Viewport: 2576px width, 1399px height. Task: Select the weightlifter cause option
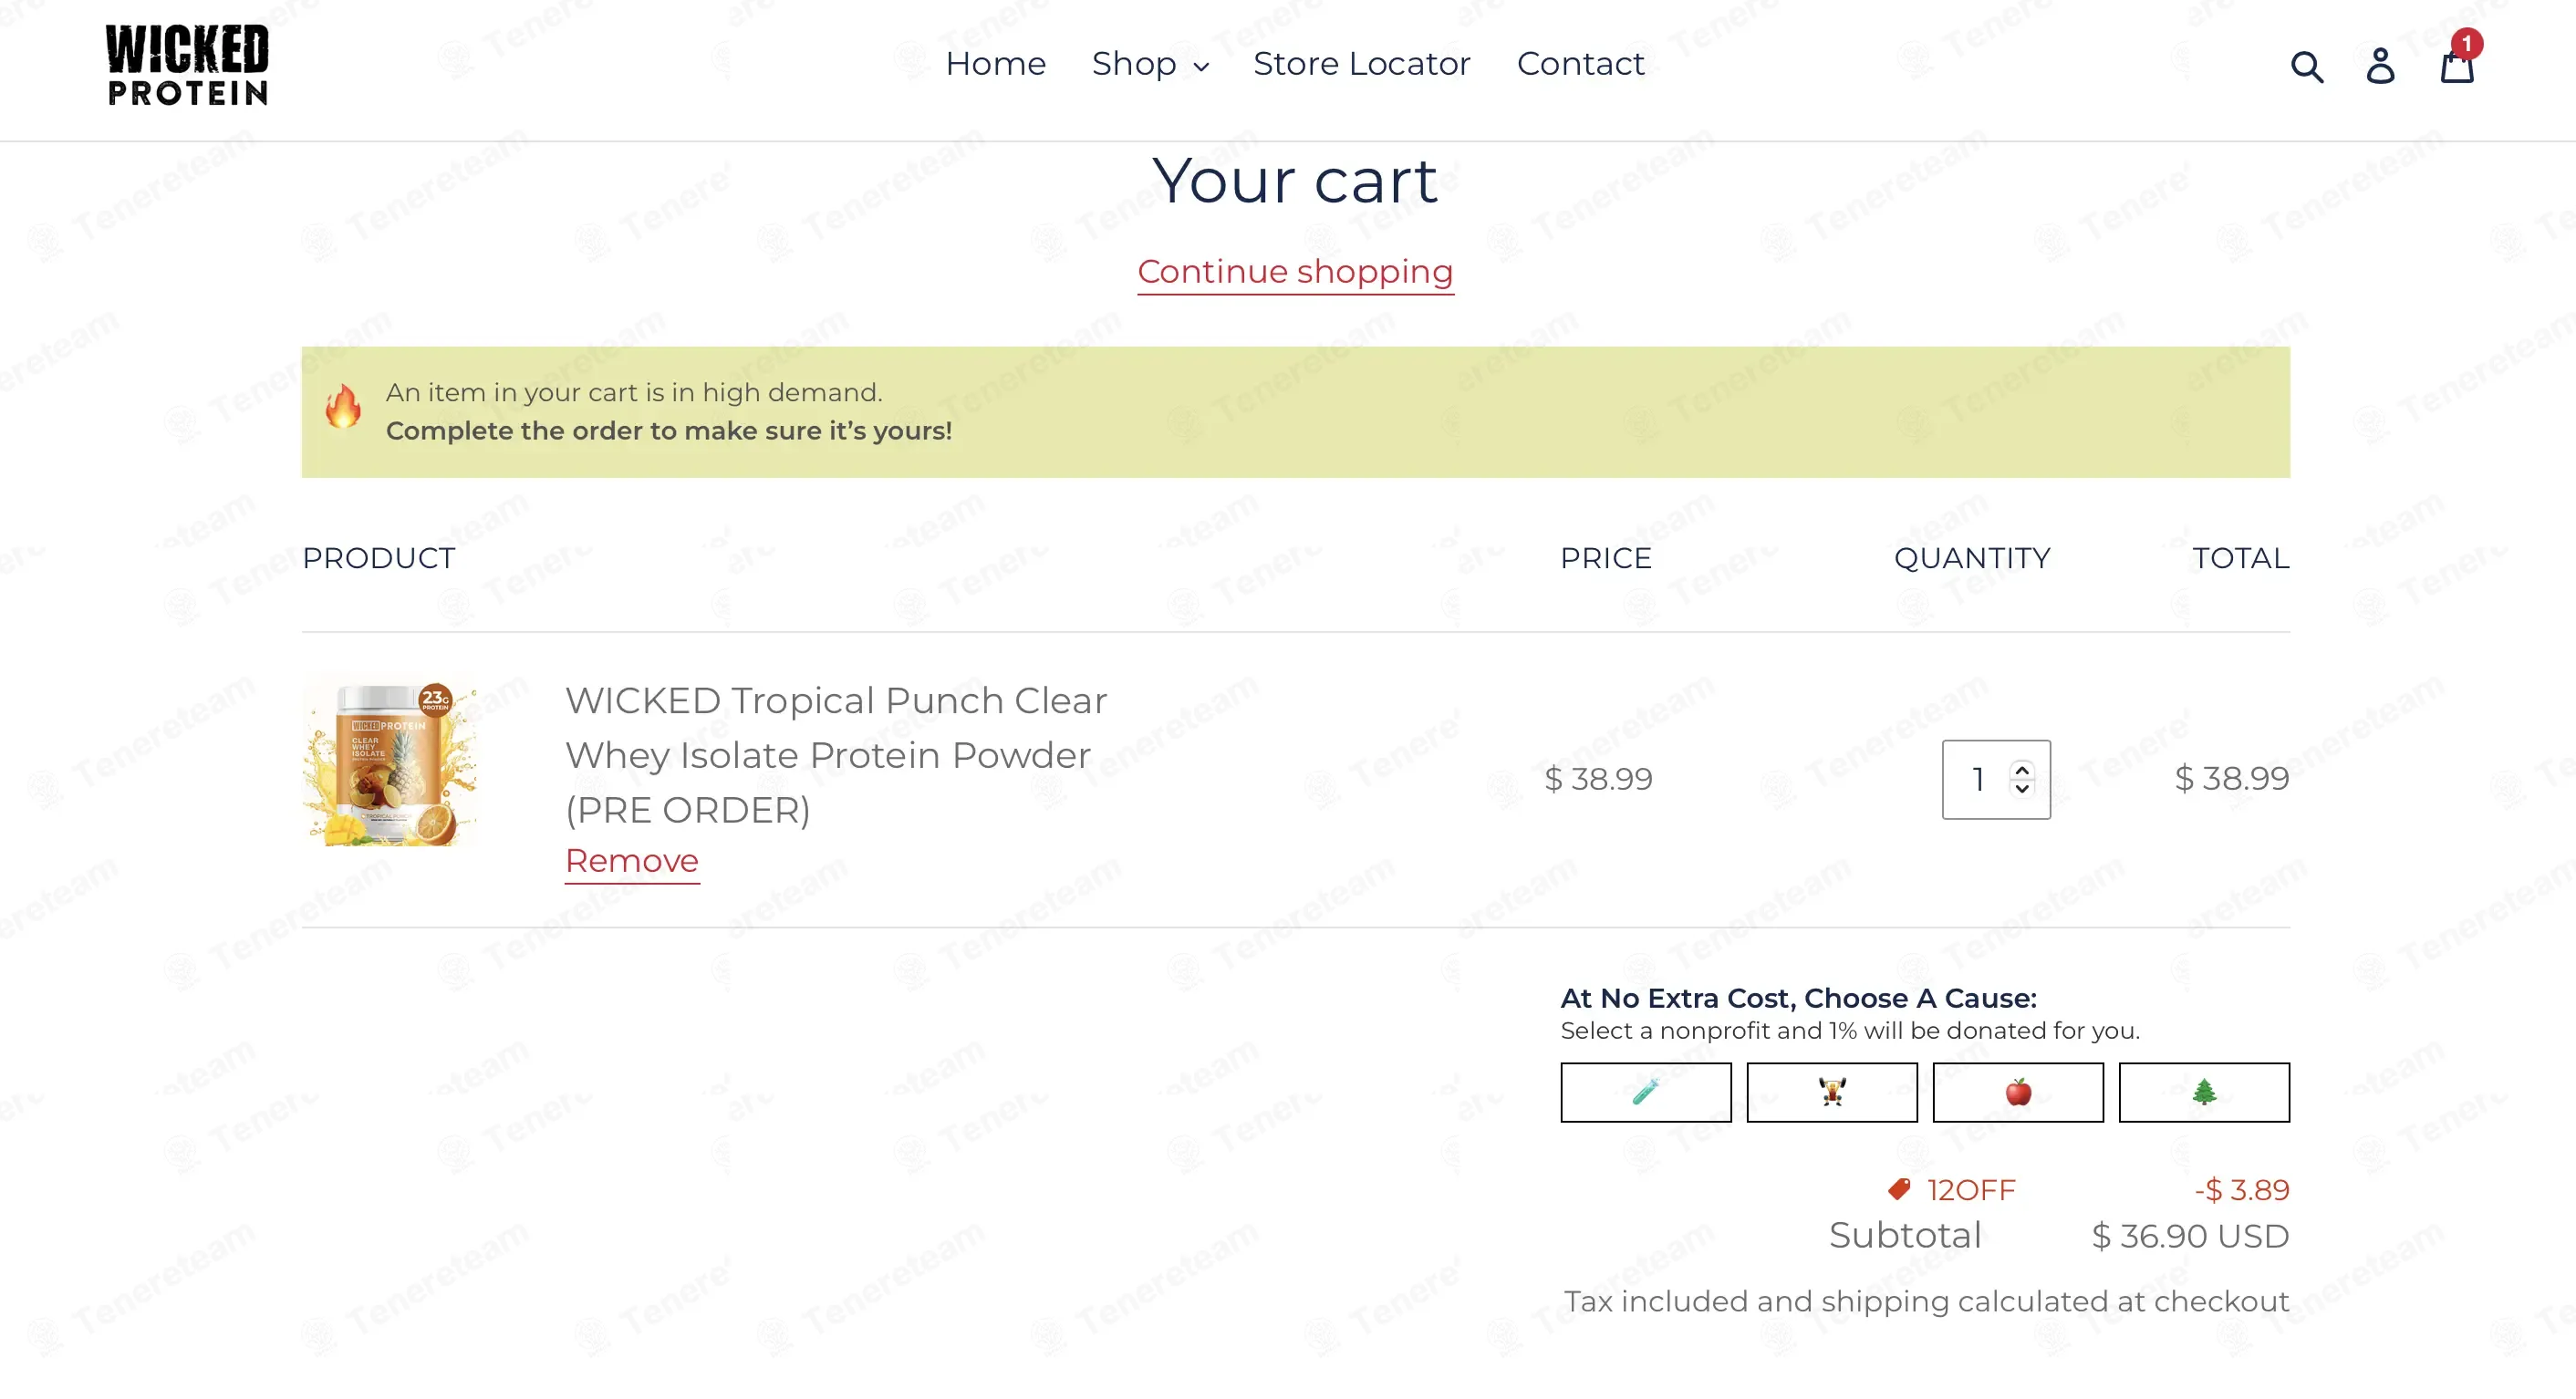click(1832, 1092)
